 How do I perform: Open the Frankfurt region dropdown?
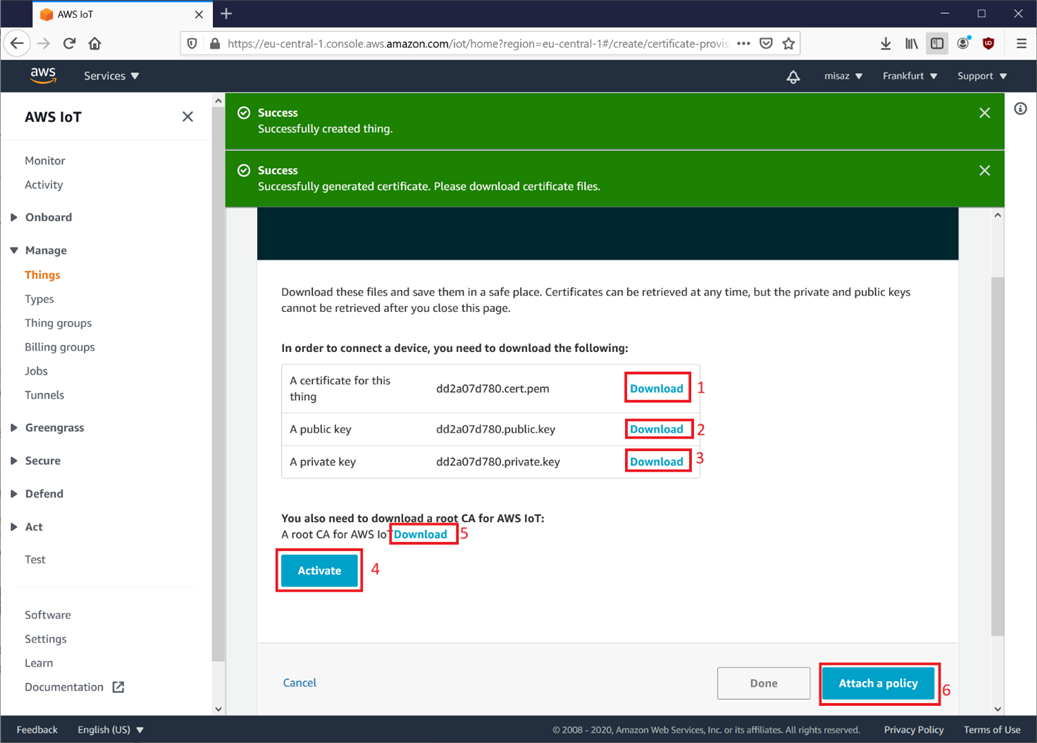click(909, 76)
